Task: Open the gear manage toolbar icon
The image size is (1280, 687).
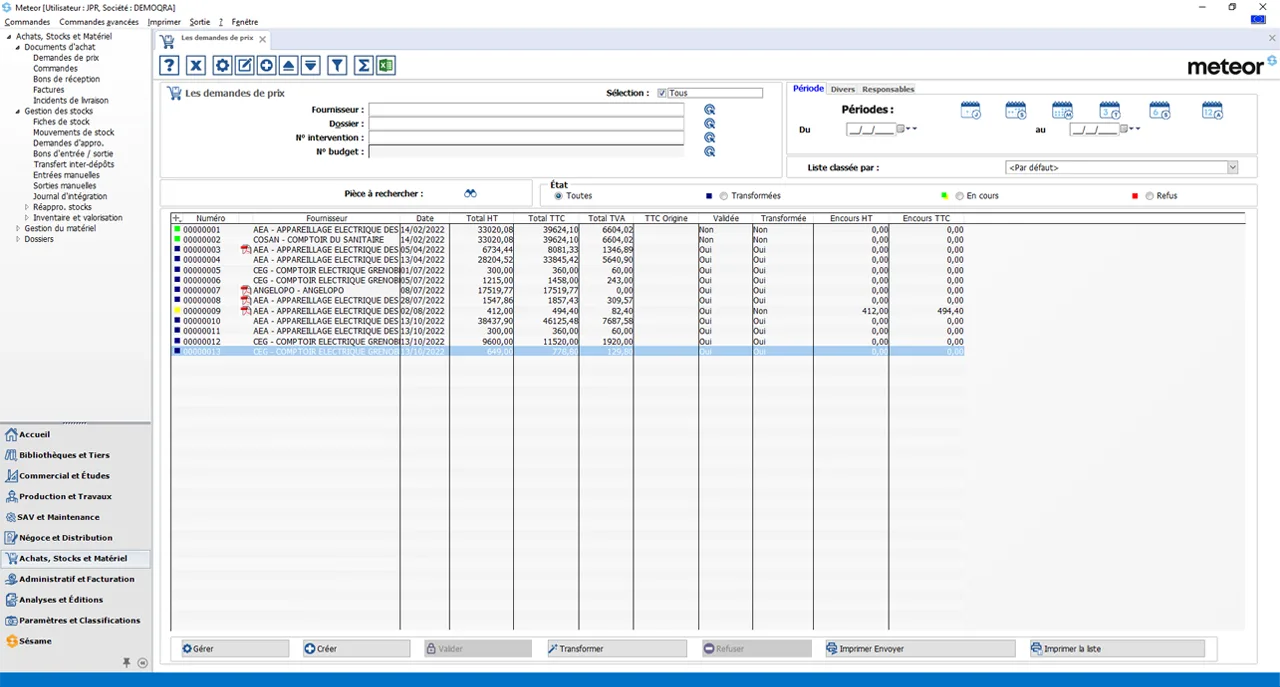Action: [222, 66]
